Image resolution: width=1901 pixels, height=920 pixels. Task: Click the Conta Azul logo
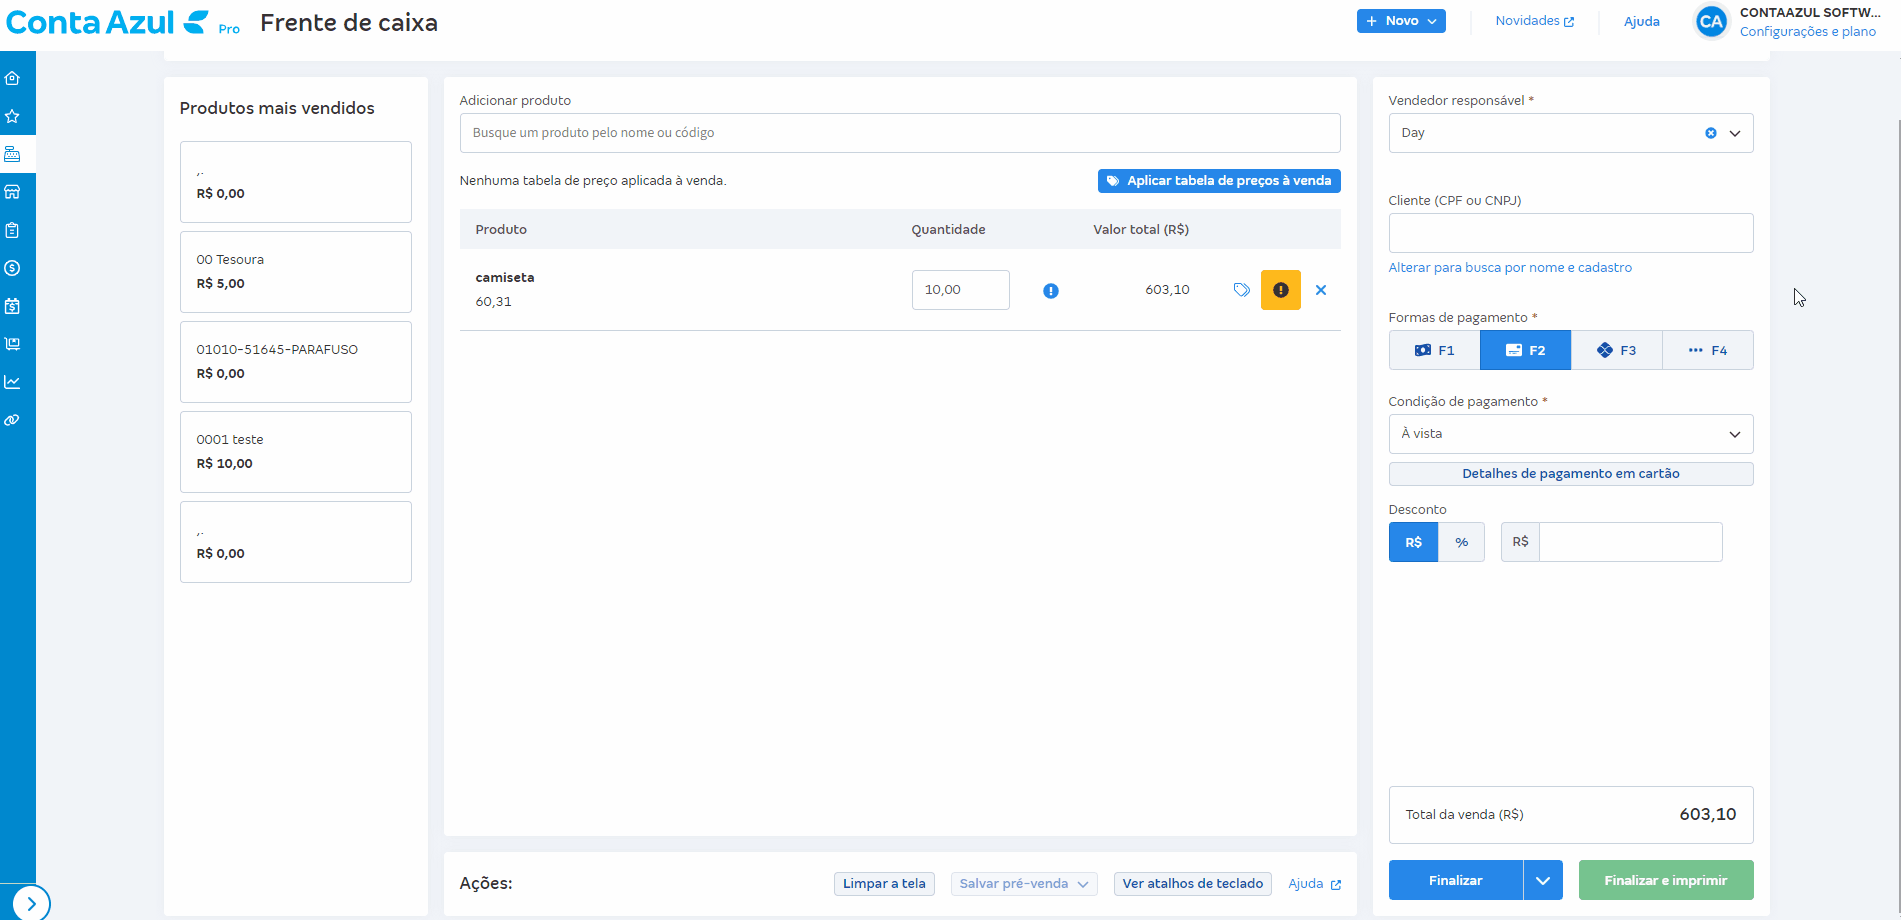pyautogui.click(x=108, y=22)
